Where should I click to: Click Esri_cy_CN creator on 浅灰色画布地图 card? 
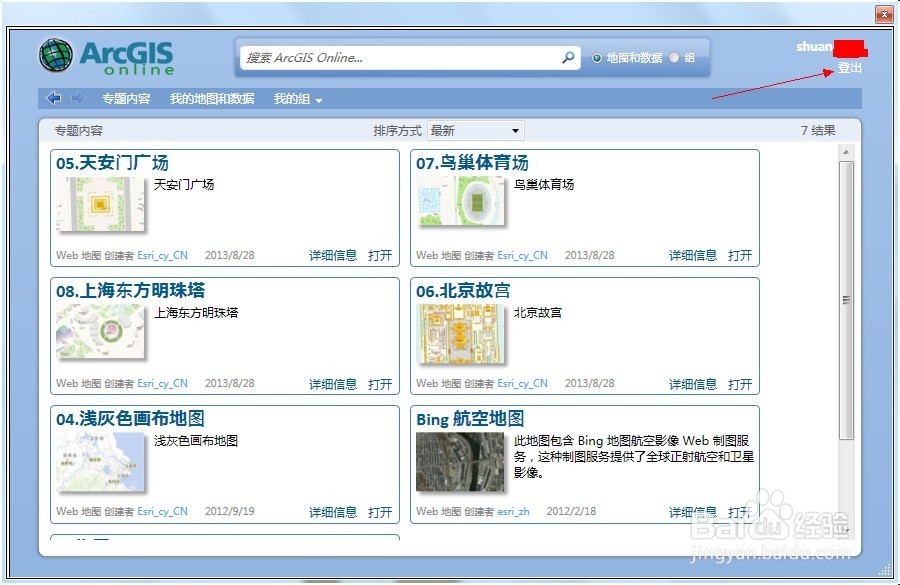tap(162, 512)
